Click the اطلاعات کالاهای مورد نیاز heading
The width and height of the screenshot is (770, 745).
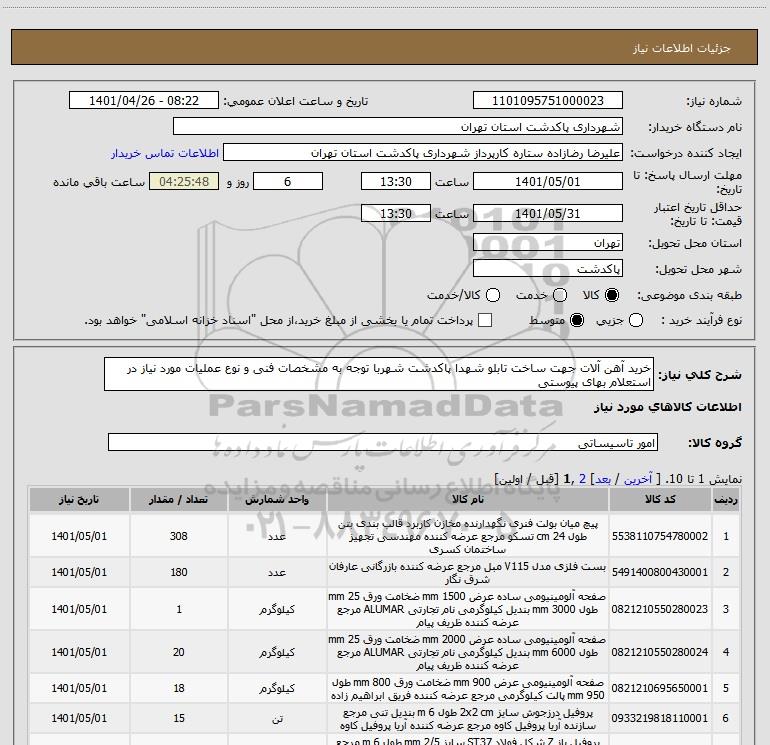(x=668, y=407)
